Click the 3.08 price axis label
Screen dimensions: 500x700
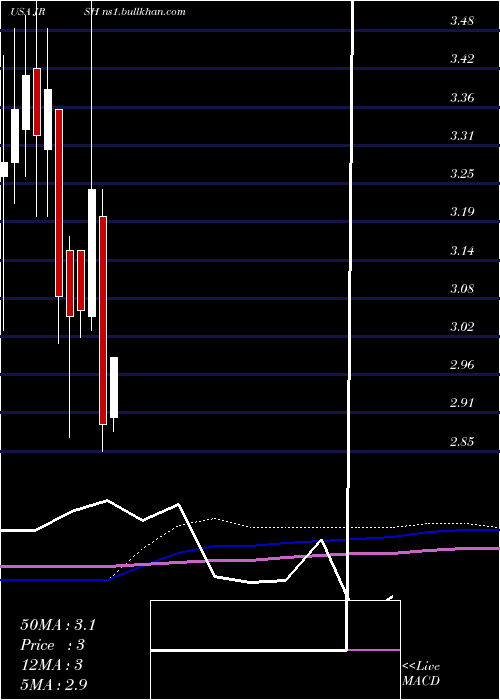(x=462, y=288)
